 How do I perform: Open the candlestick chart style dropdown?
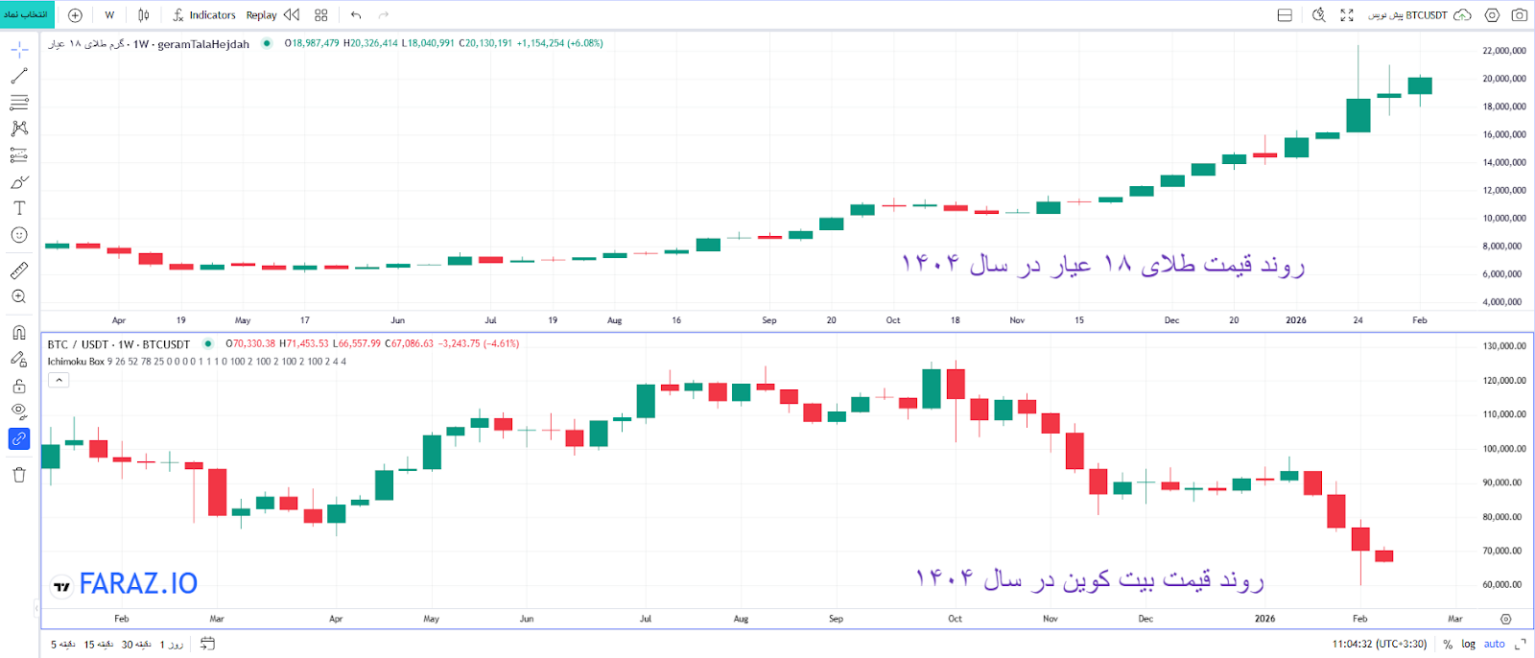[x=143, y=15]
